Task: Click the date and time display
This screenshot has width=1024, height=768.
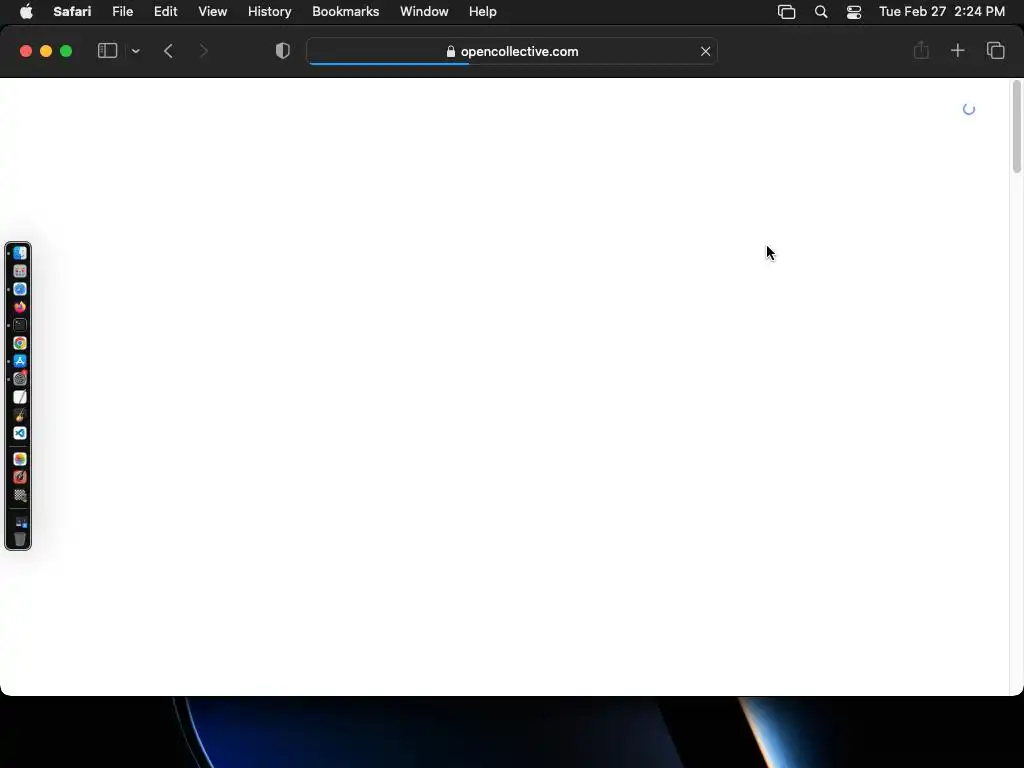Action: (942, 12)
